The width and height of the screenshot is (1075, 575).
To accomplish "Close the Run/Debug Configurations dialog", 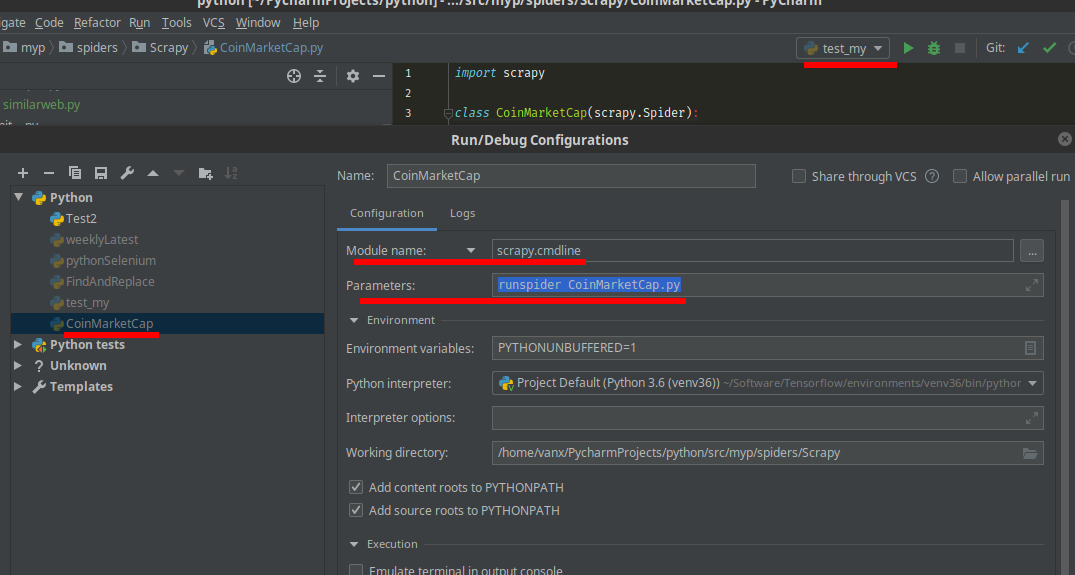I will click(x=1065, y=139).
